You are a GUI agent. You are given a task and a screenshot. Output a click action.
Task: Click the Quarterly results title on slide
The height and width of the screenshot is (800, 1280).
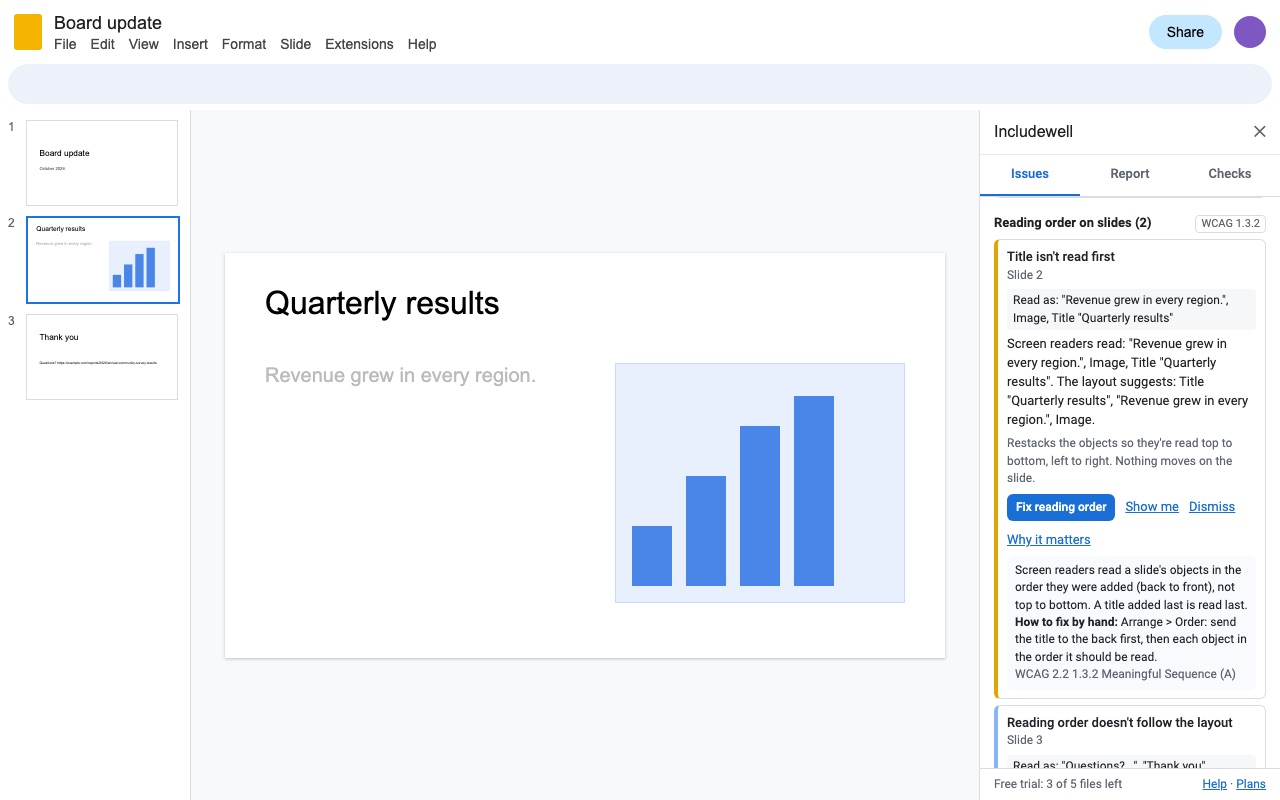pyautogui.click(x=382, y=303)
